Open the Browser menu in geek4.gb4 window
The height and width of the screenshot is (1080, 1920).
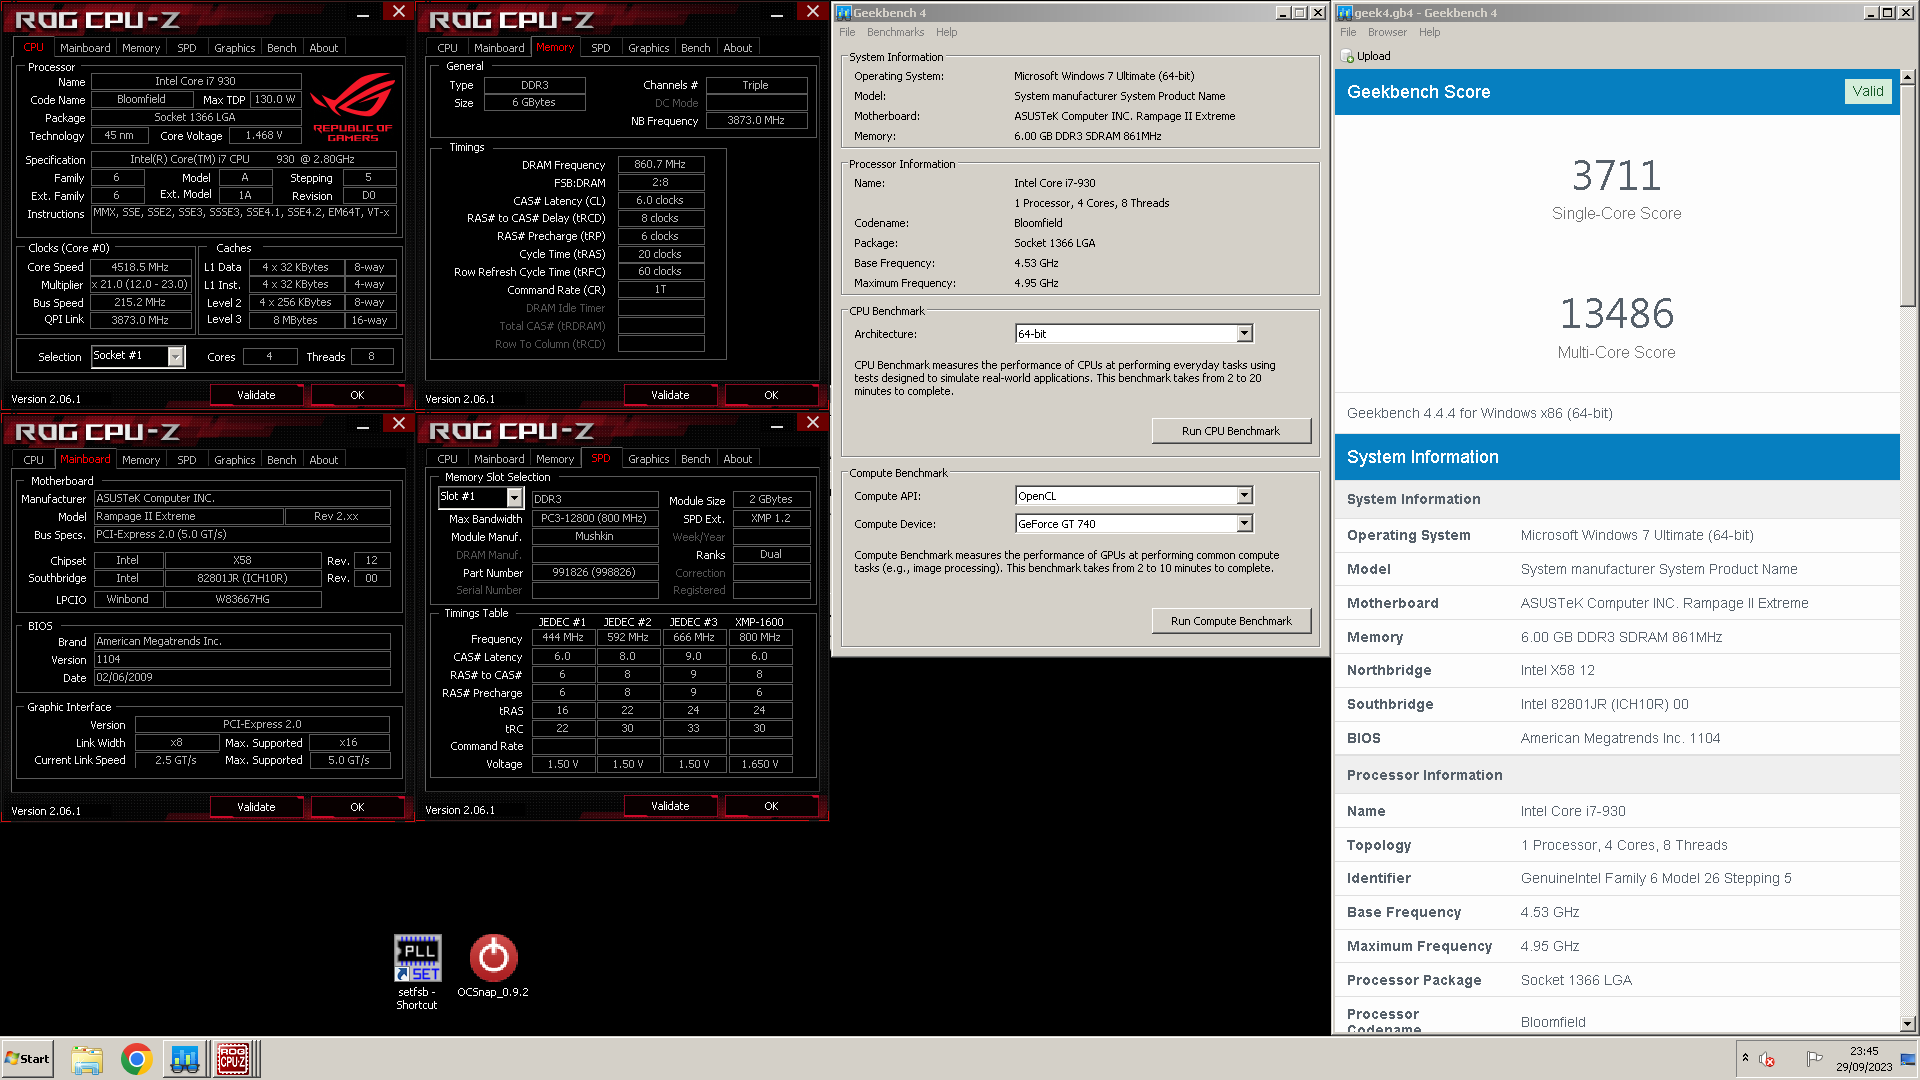[1387, 32]
